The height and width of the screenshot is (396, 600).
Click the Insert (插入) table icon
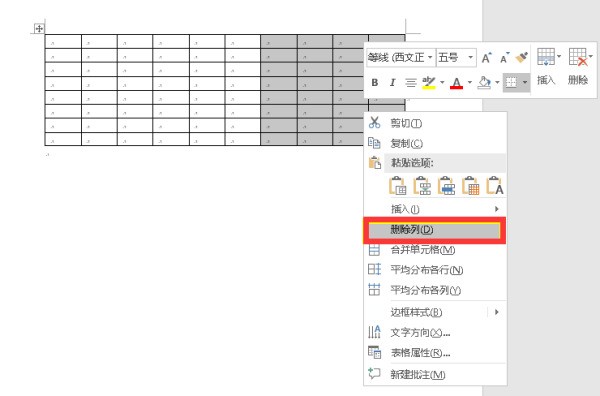pos(546,57)
